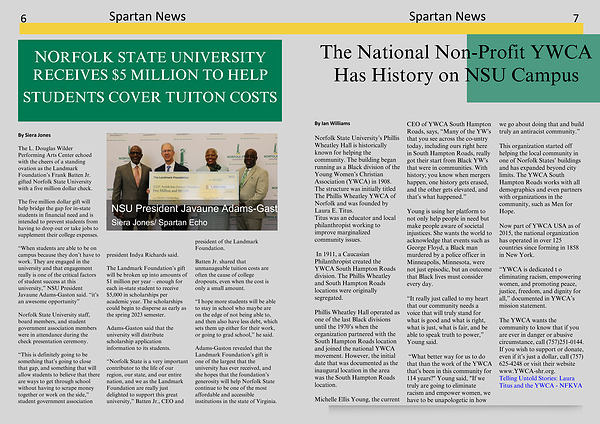Viewport: 600px width, 424px height.
Task: Click paragraph starting 'Phillis Wheatley Hall operated'
Action: (357, 348)
